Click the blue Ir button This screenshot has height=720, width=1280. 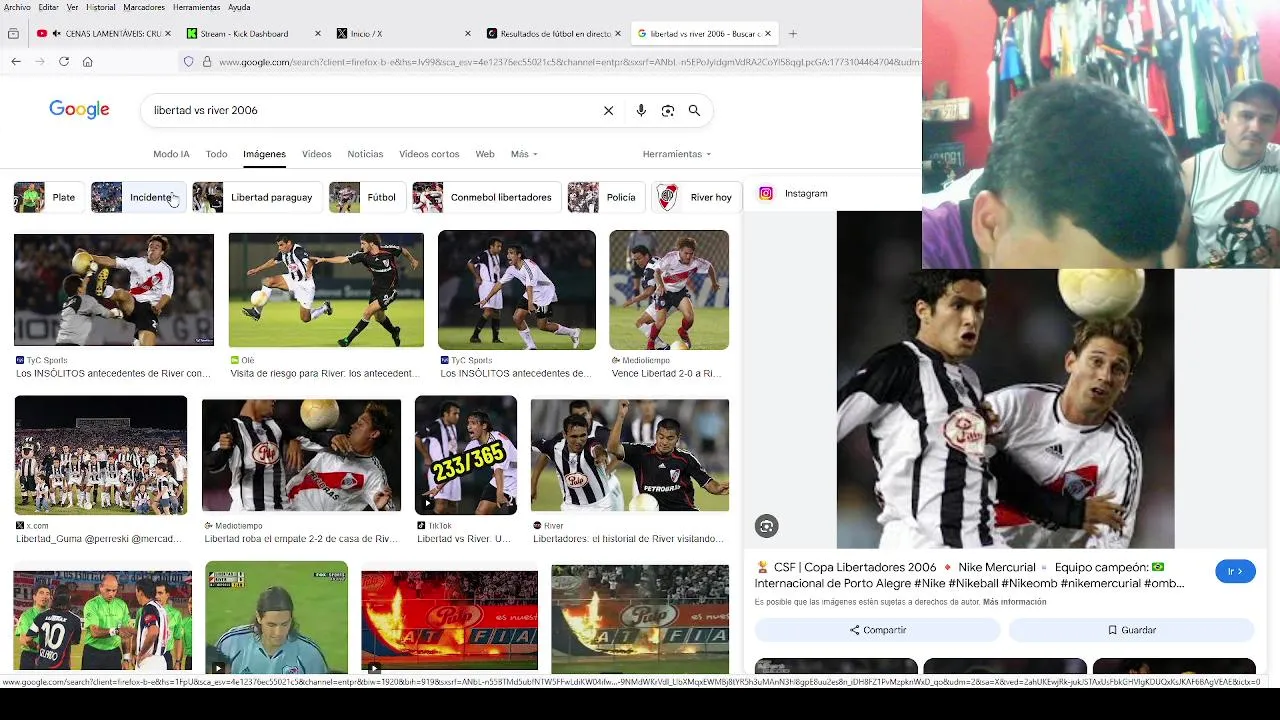(1235, 572)
